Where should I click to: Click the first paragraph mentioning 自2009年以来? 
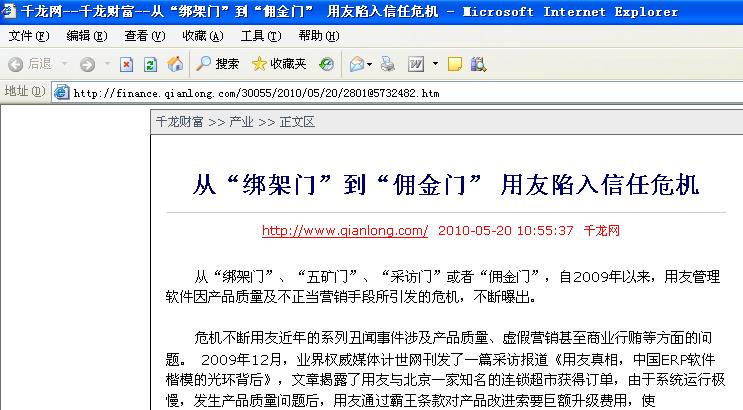tap(443, 286)
